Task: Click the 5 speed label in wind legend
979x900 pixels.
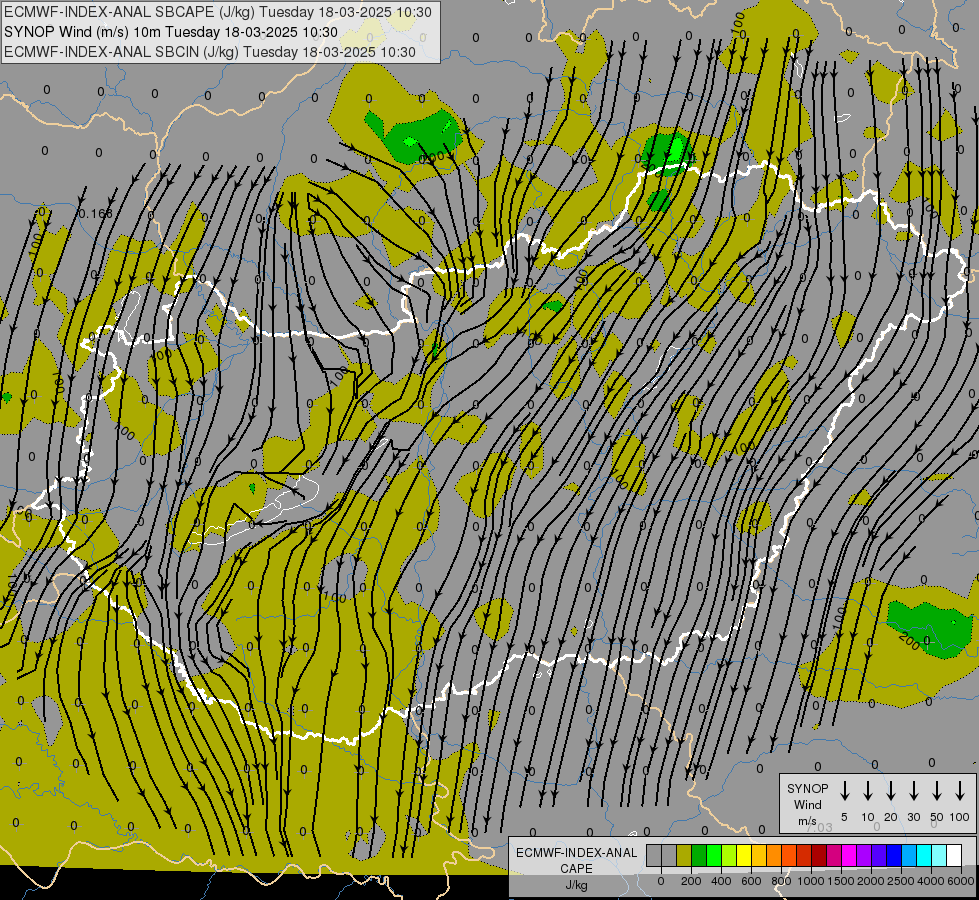Action: point(844,817)
